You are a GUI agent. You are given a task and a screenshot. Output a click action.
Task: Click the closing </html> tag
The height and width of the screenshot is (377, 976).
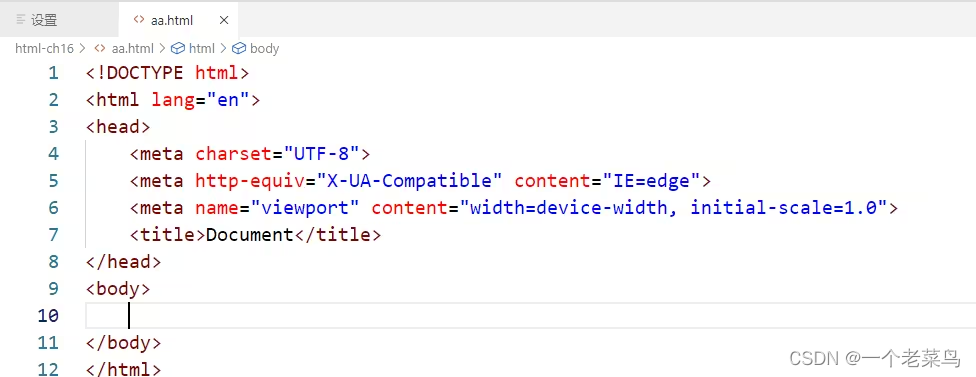(x=123, y=370)
